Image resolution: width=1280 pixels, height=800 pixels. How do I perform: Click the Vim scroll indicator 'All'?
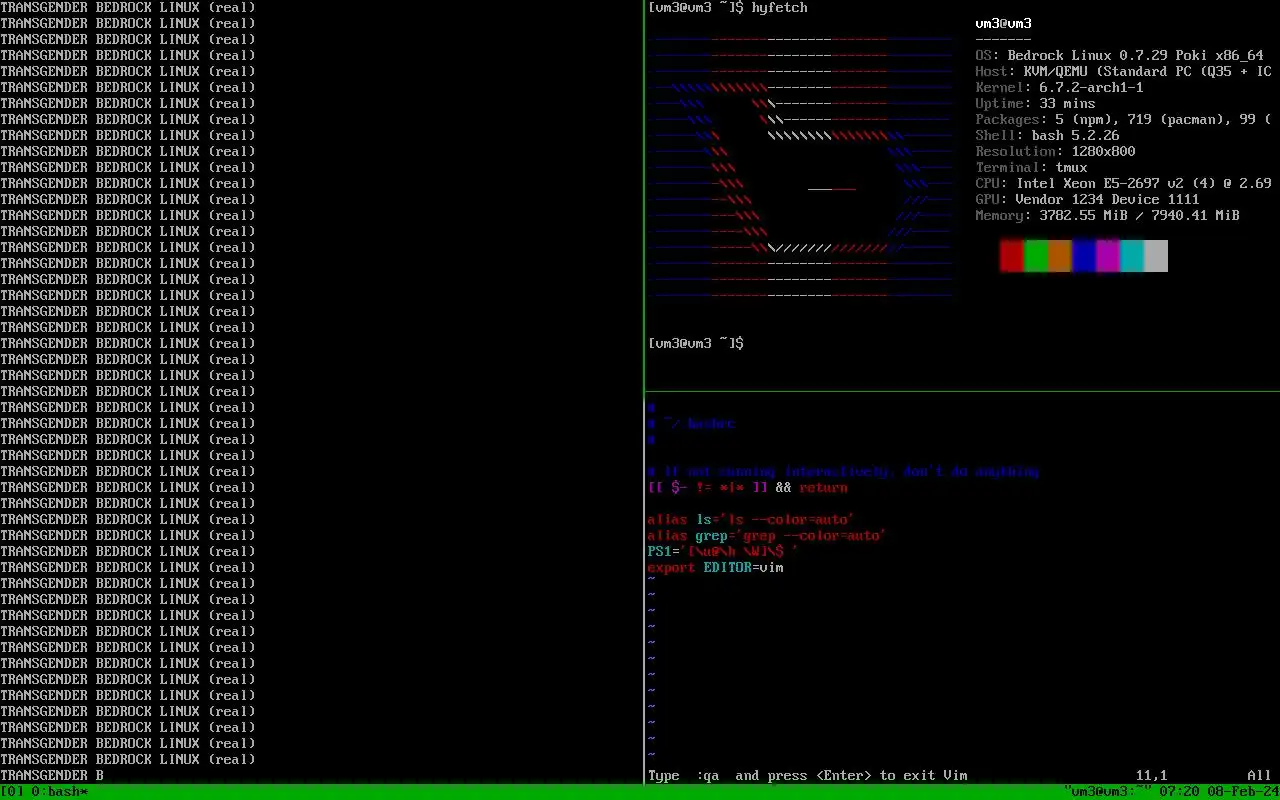click(x=1260, y=776)
